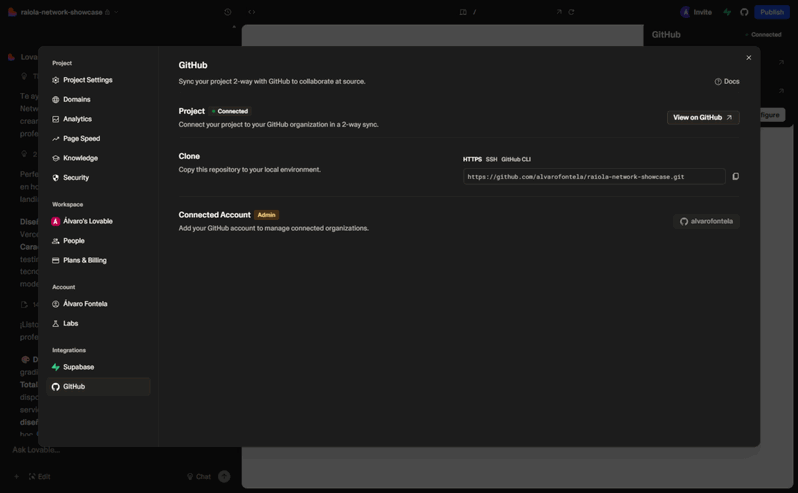The width and height of the screenshot is (798, 493).
Task: Switch clone method to GitHub CLI
Action: tap(516, 159)
